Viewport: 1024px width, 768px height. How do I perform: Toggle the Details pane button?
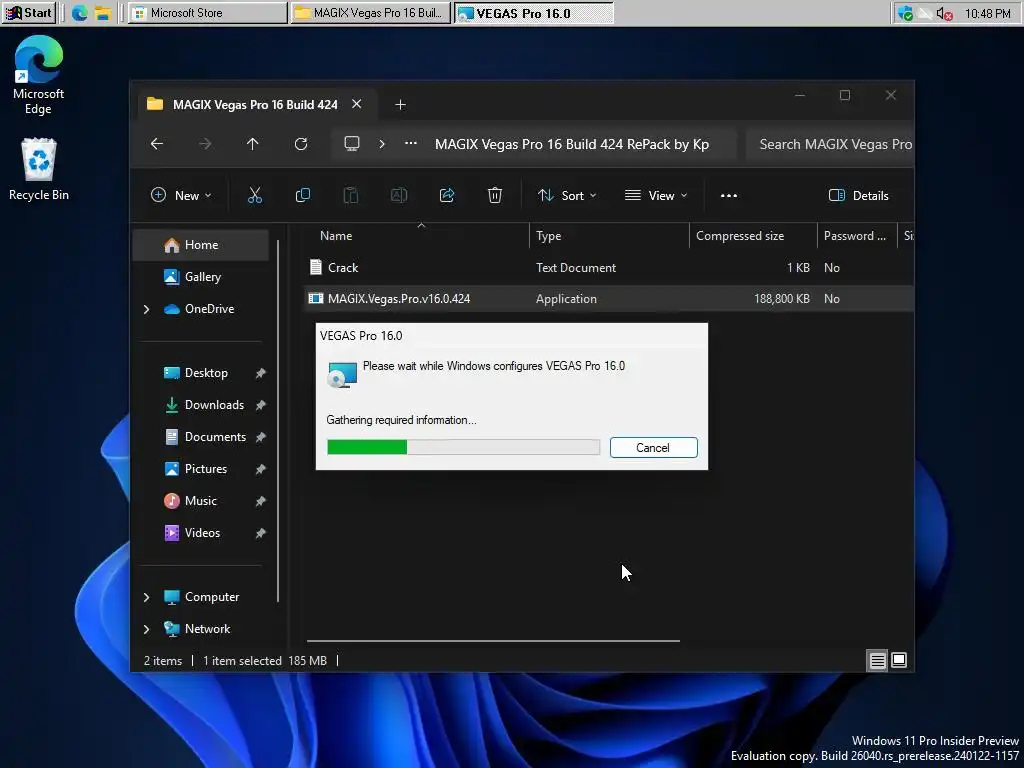tap(858, 195)
